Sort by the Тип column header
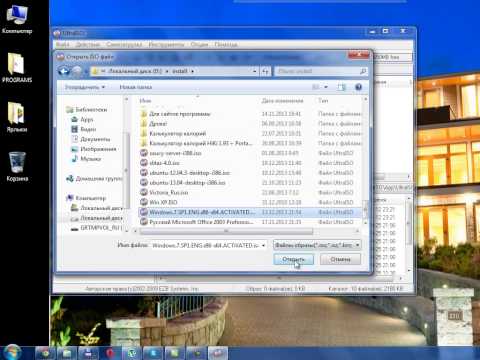 tap(323, 100)
